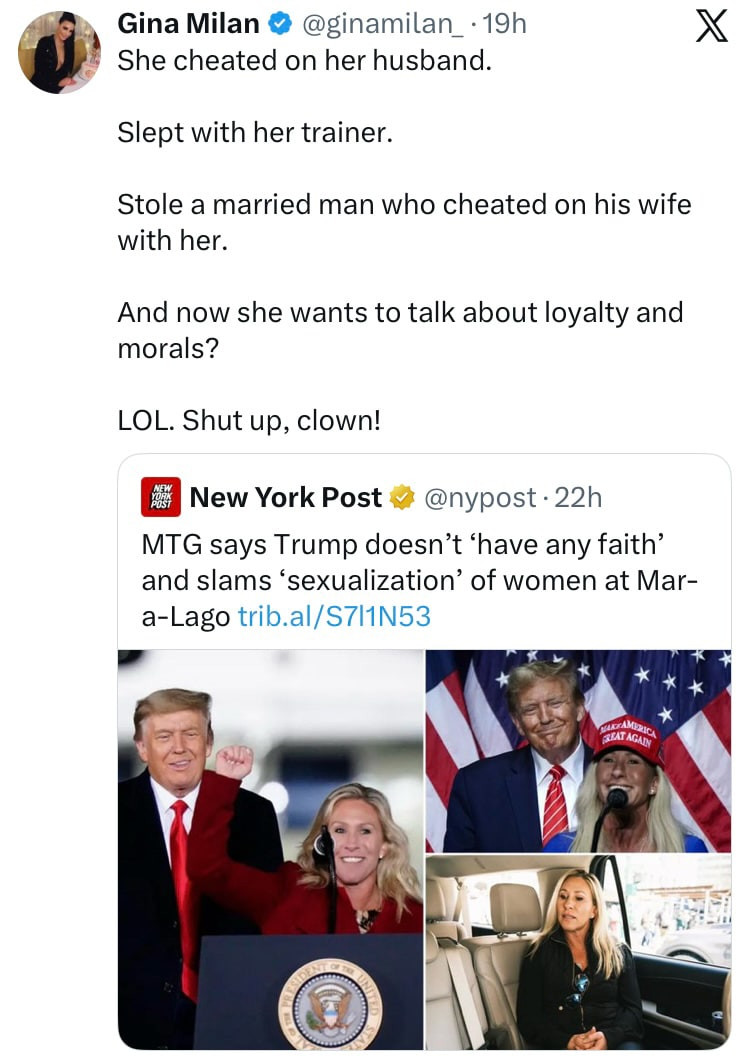Open the photo with American flag backdrop
This screenshot has width=750, height=1060.
pos(578,750)
